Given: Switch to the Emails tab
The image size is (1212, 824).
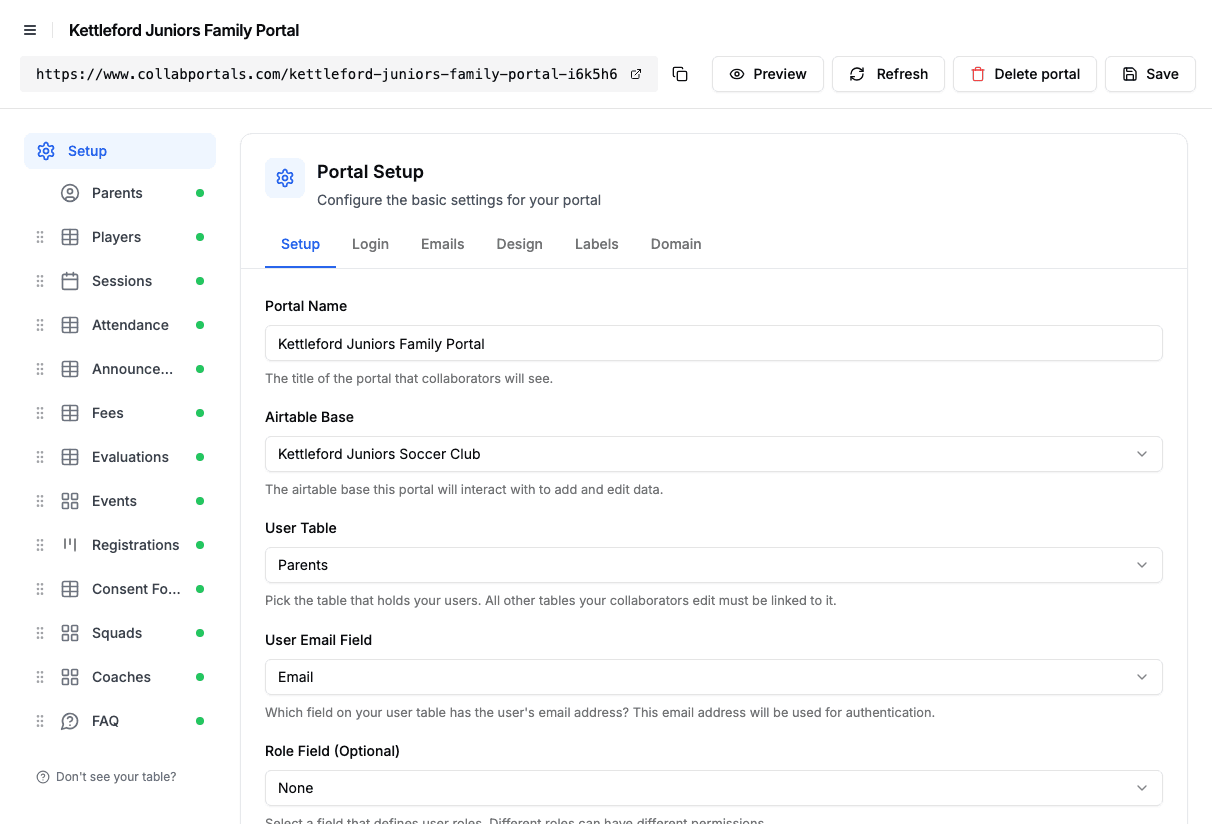Looking at the screenshot, I should click(x=442, y=244).
